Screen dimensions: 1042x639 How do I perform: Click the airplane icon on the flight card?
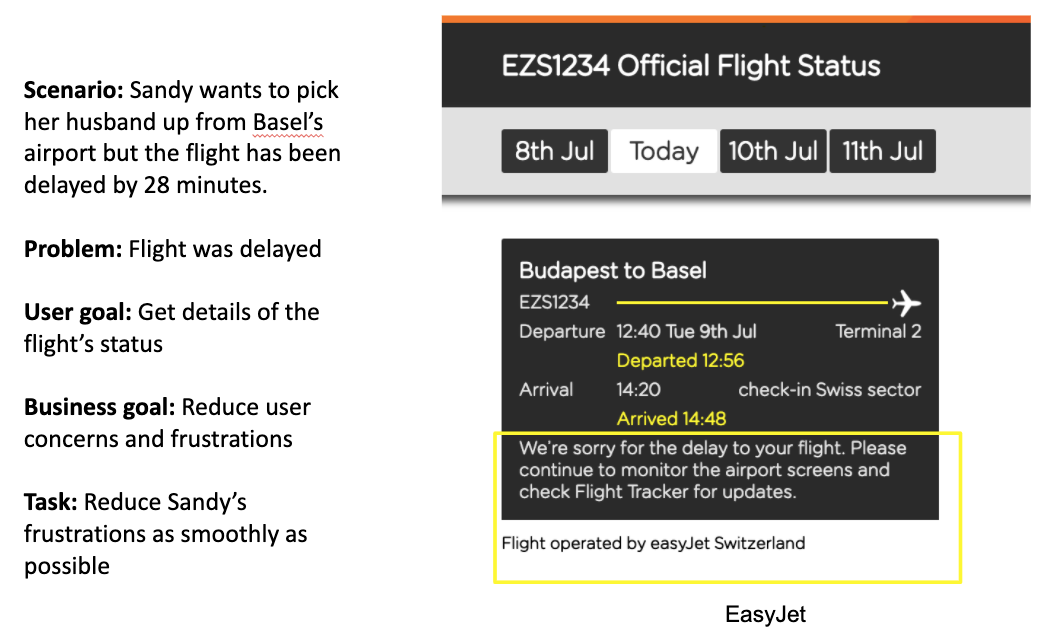click(906, 302)
